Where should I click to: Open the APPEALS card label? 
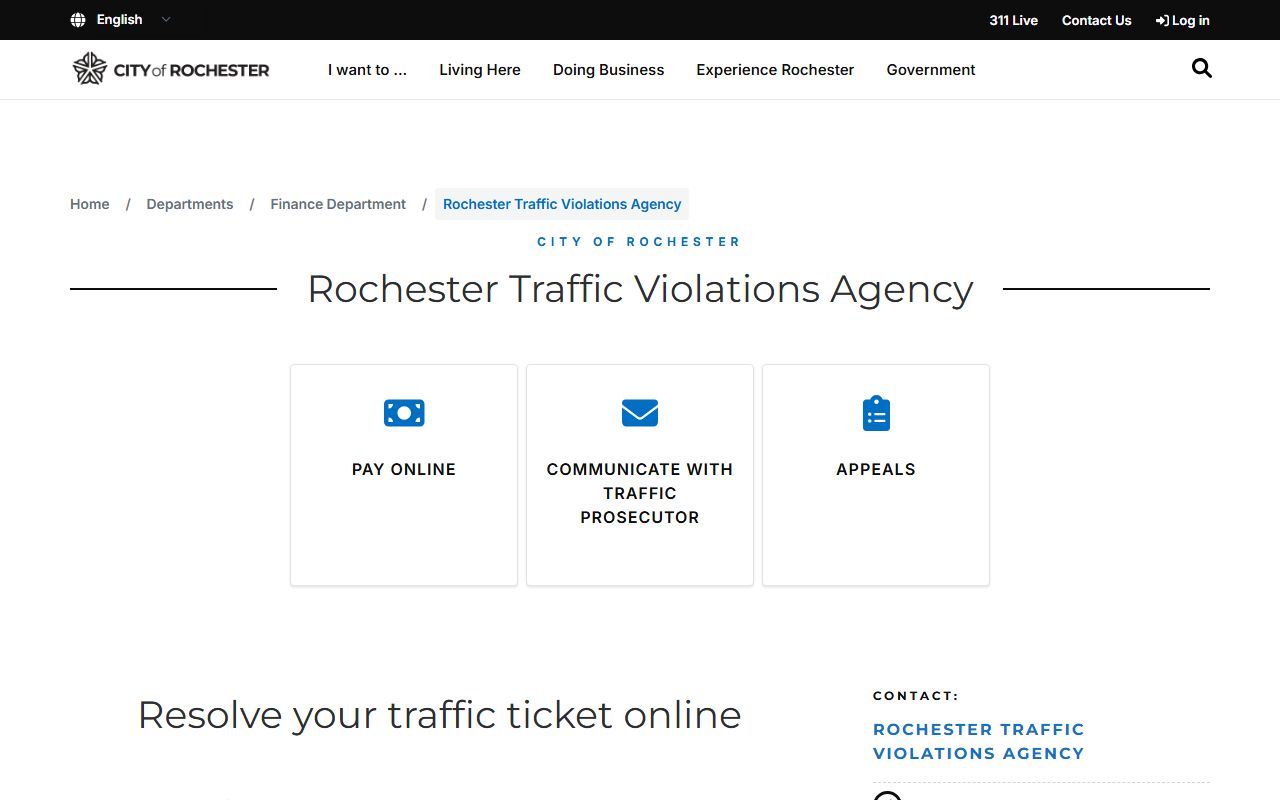coord(876,469)
